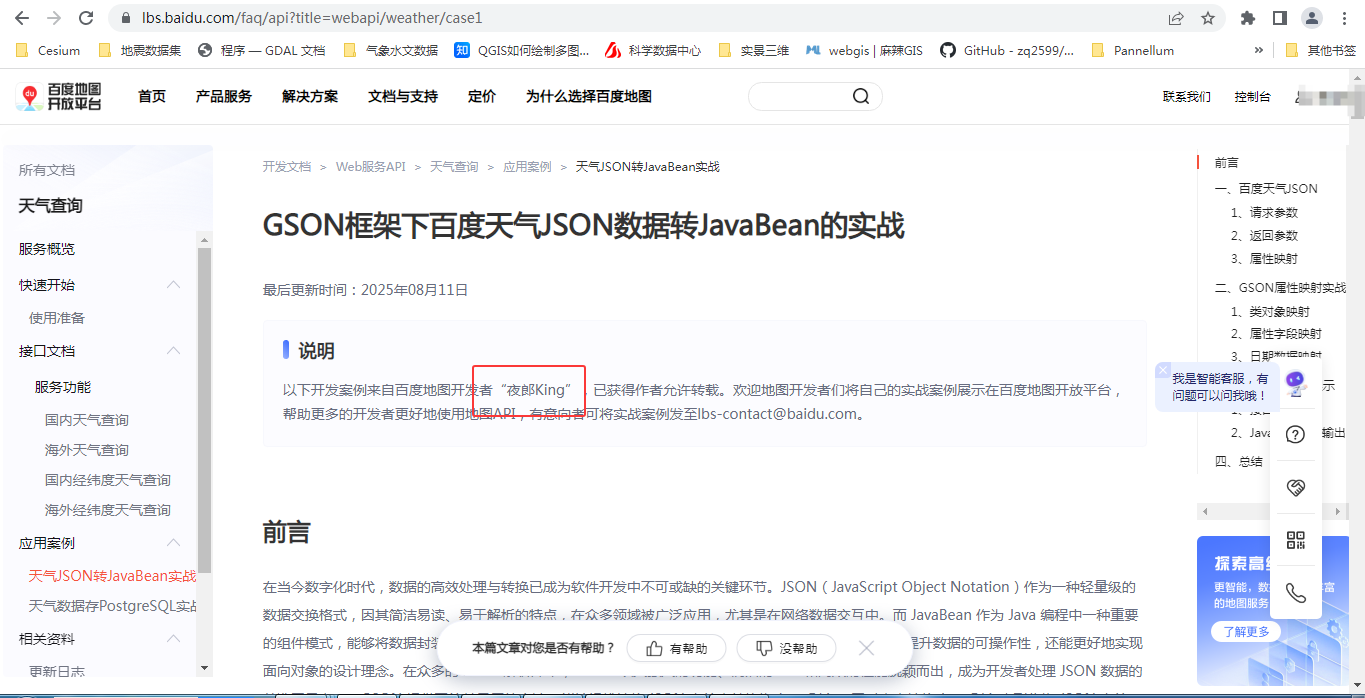The height and width of the screenshot is (698, 1365).
Task: Click the browser forward arrow
Action: pyautogui.click(x=54, y=18)
